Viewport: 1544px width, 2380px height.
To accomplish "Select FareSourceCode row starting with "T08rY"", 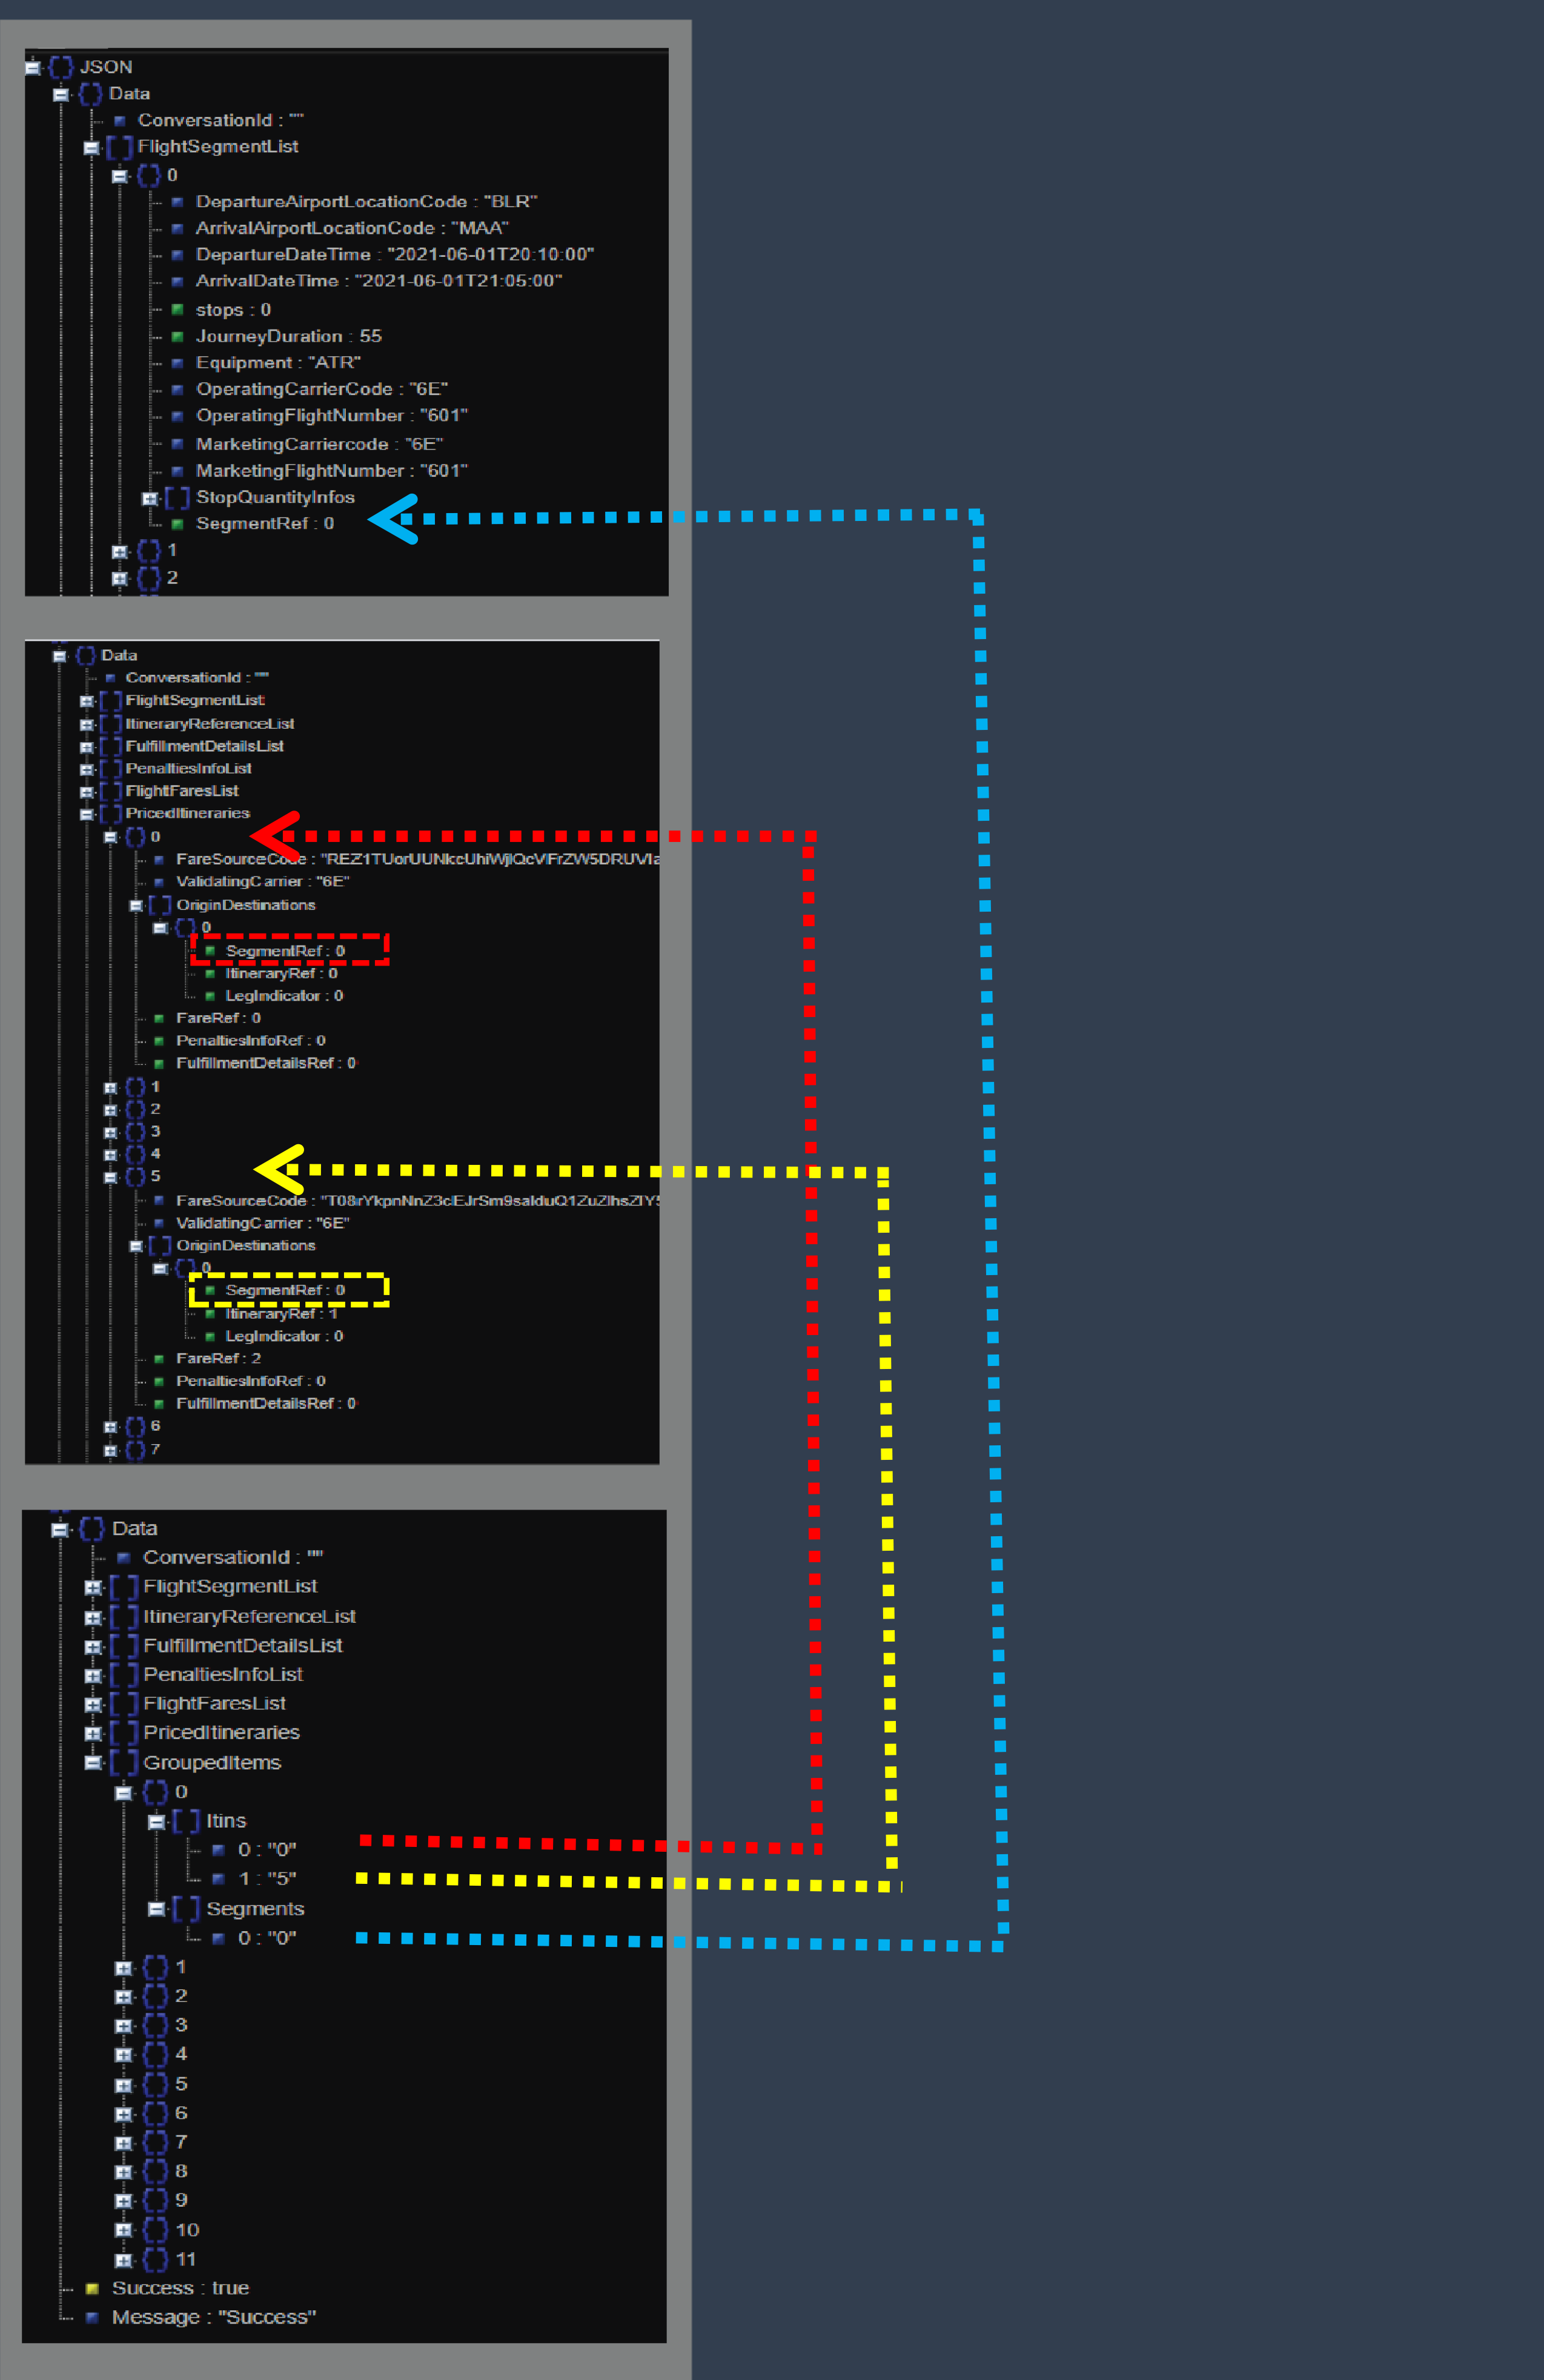I will (417, 1201).
